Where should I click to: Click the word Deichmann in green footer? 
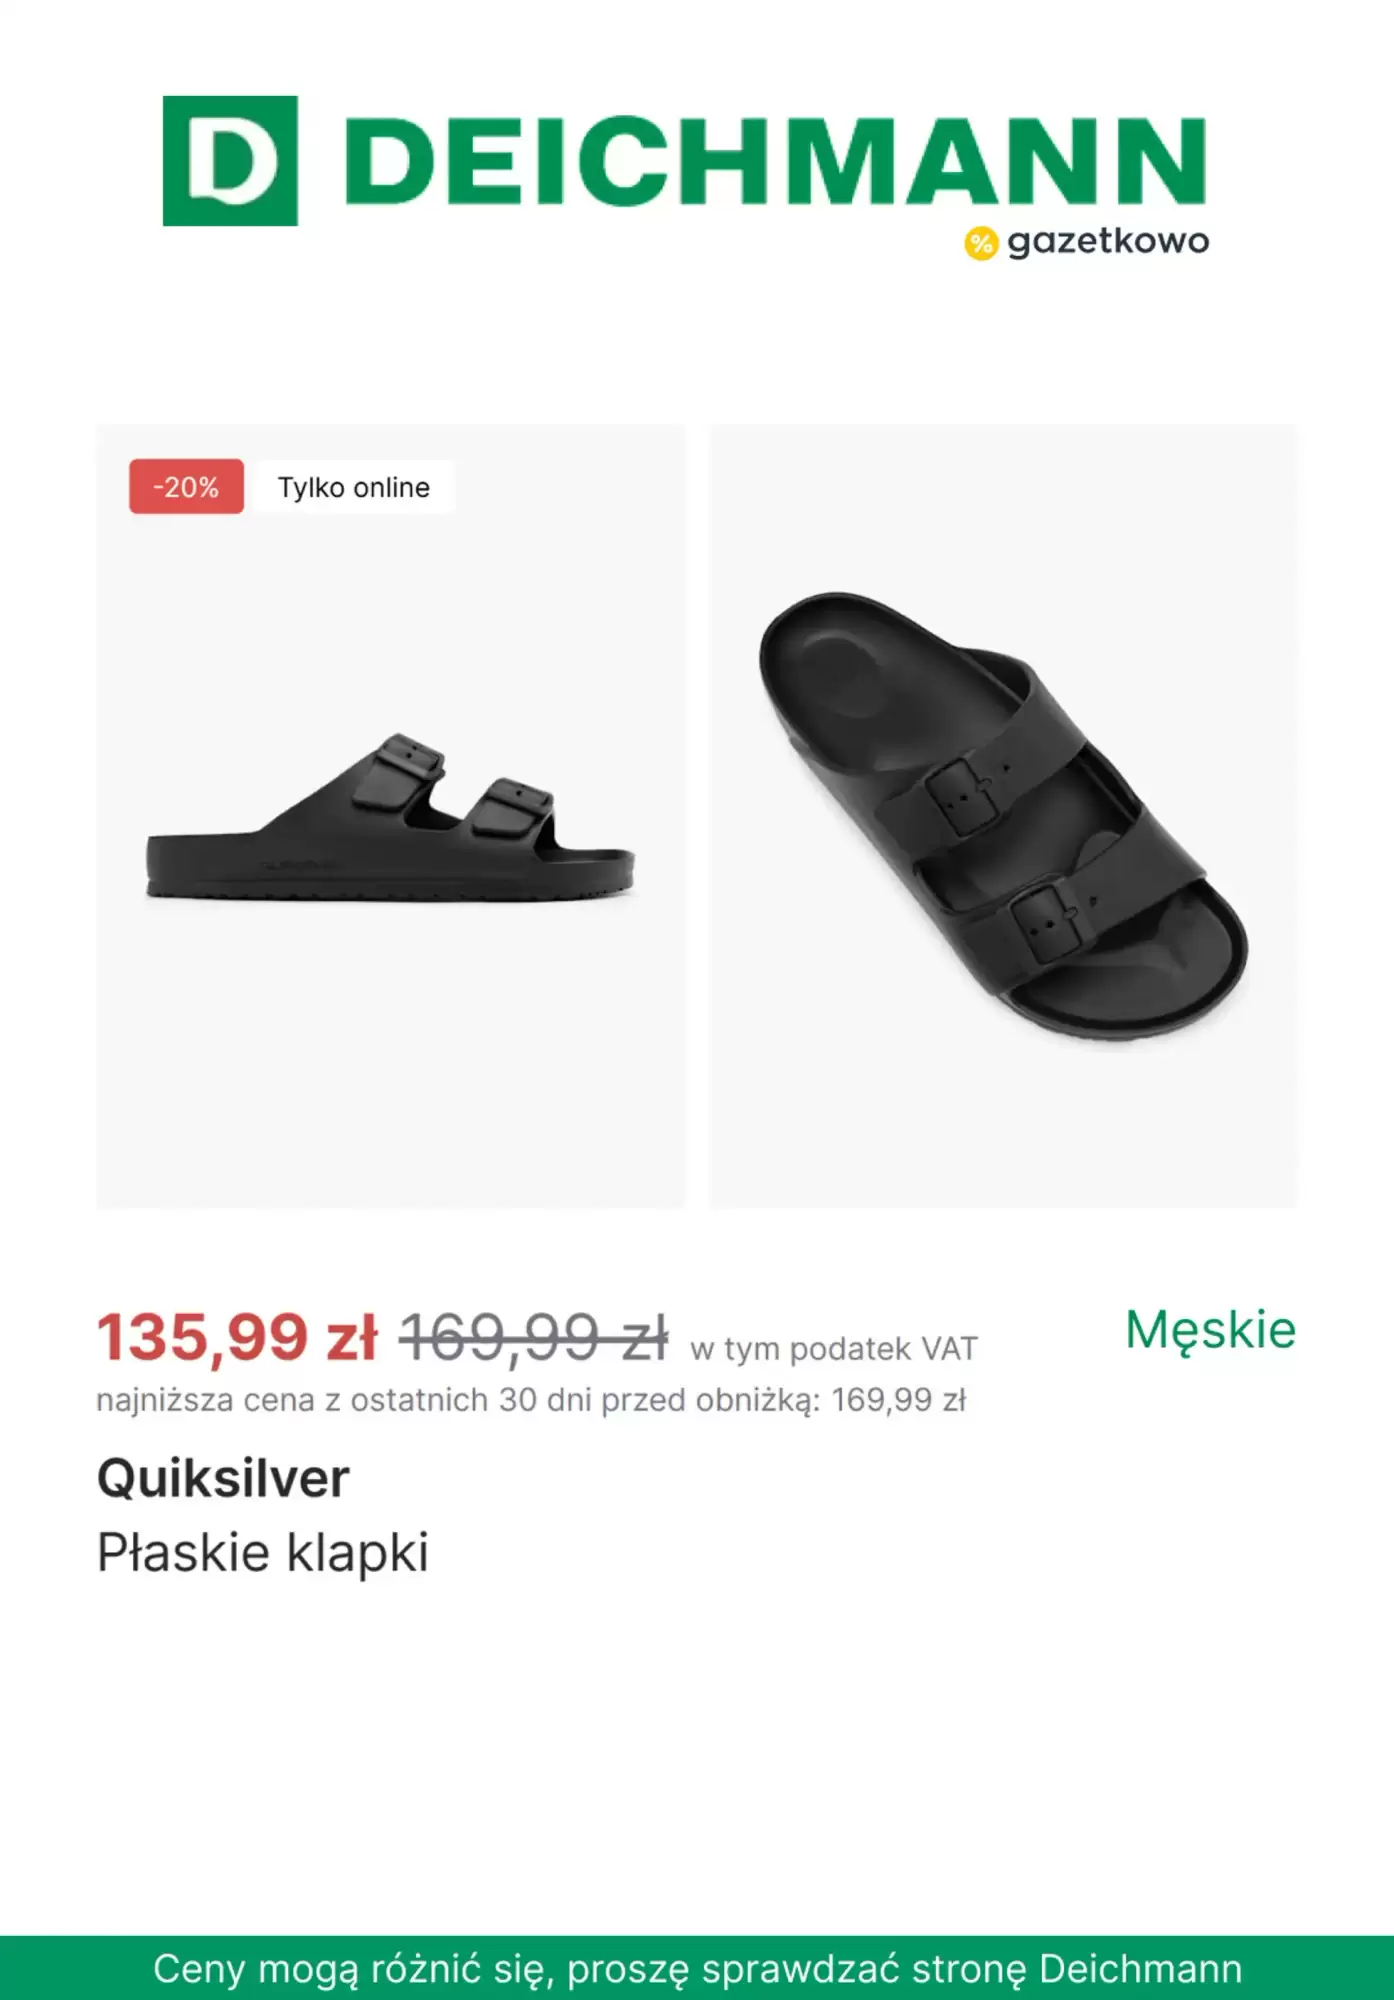(x=1140, y=1969)
